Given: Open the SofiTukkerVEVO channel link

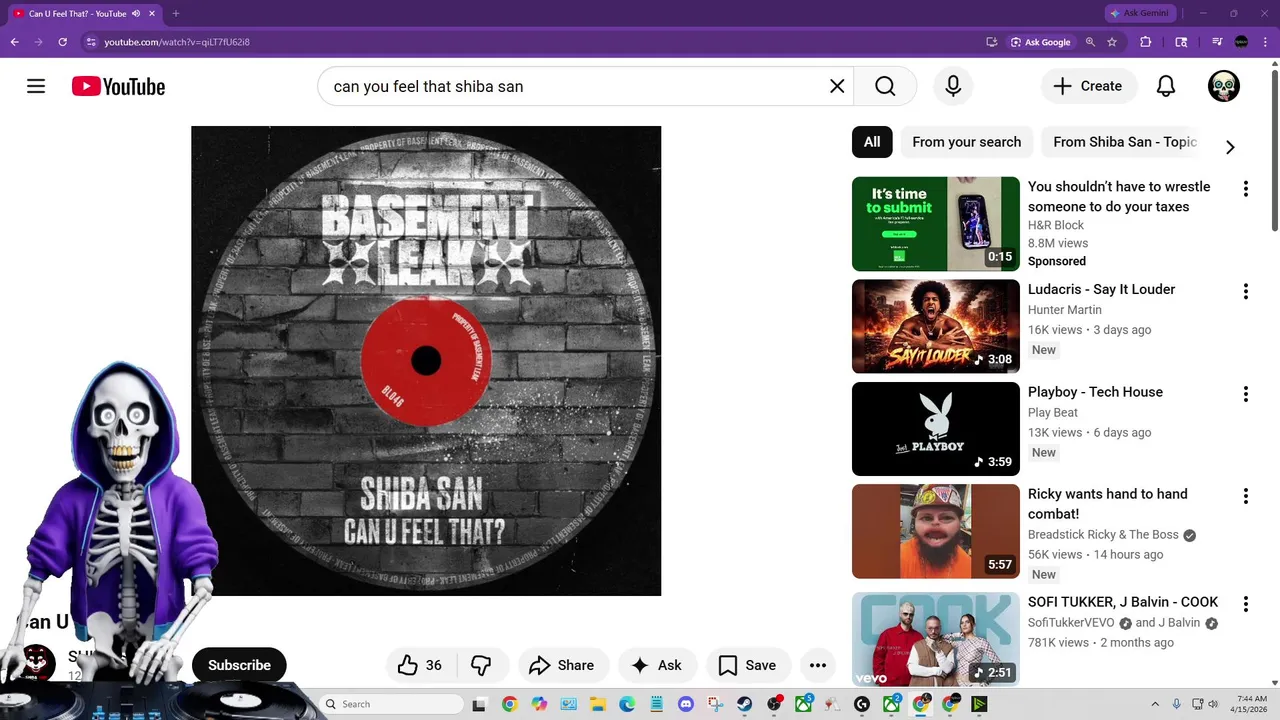Looking at the screenshot, I should coord(1071,622).
